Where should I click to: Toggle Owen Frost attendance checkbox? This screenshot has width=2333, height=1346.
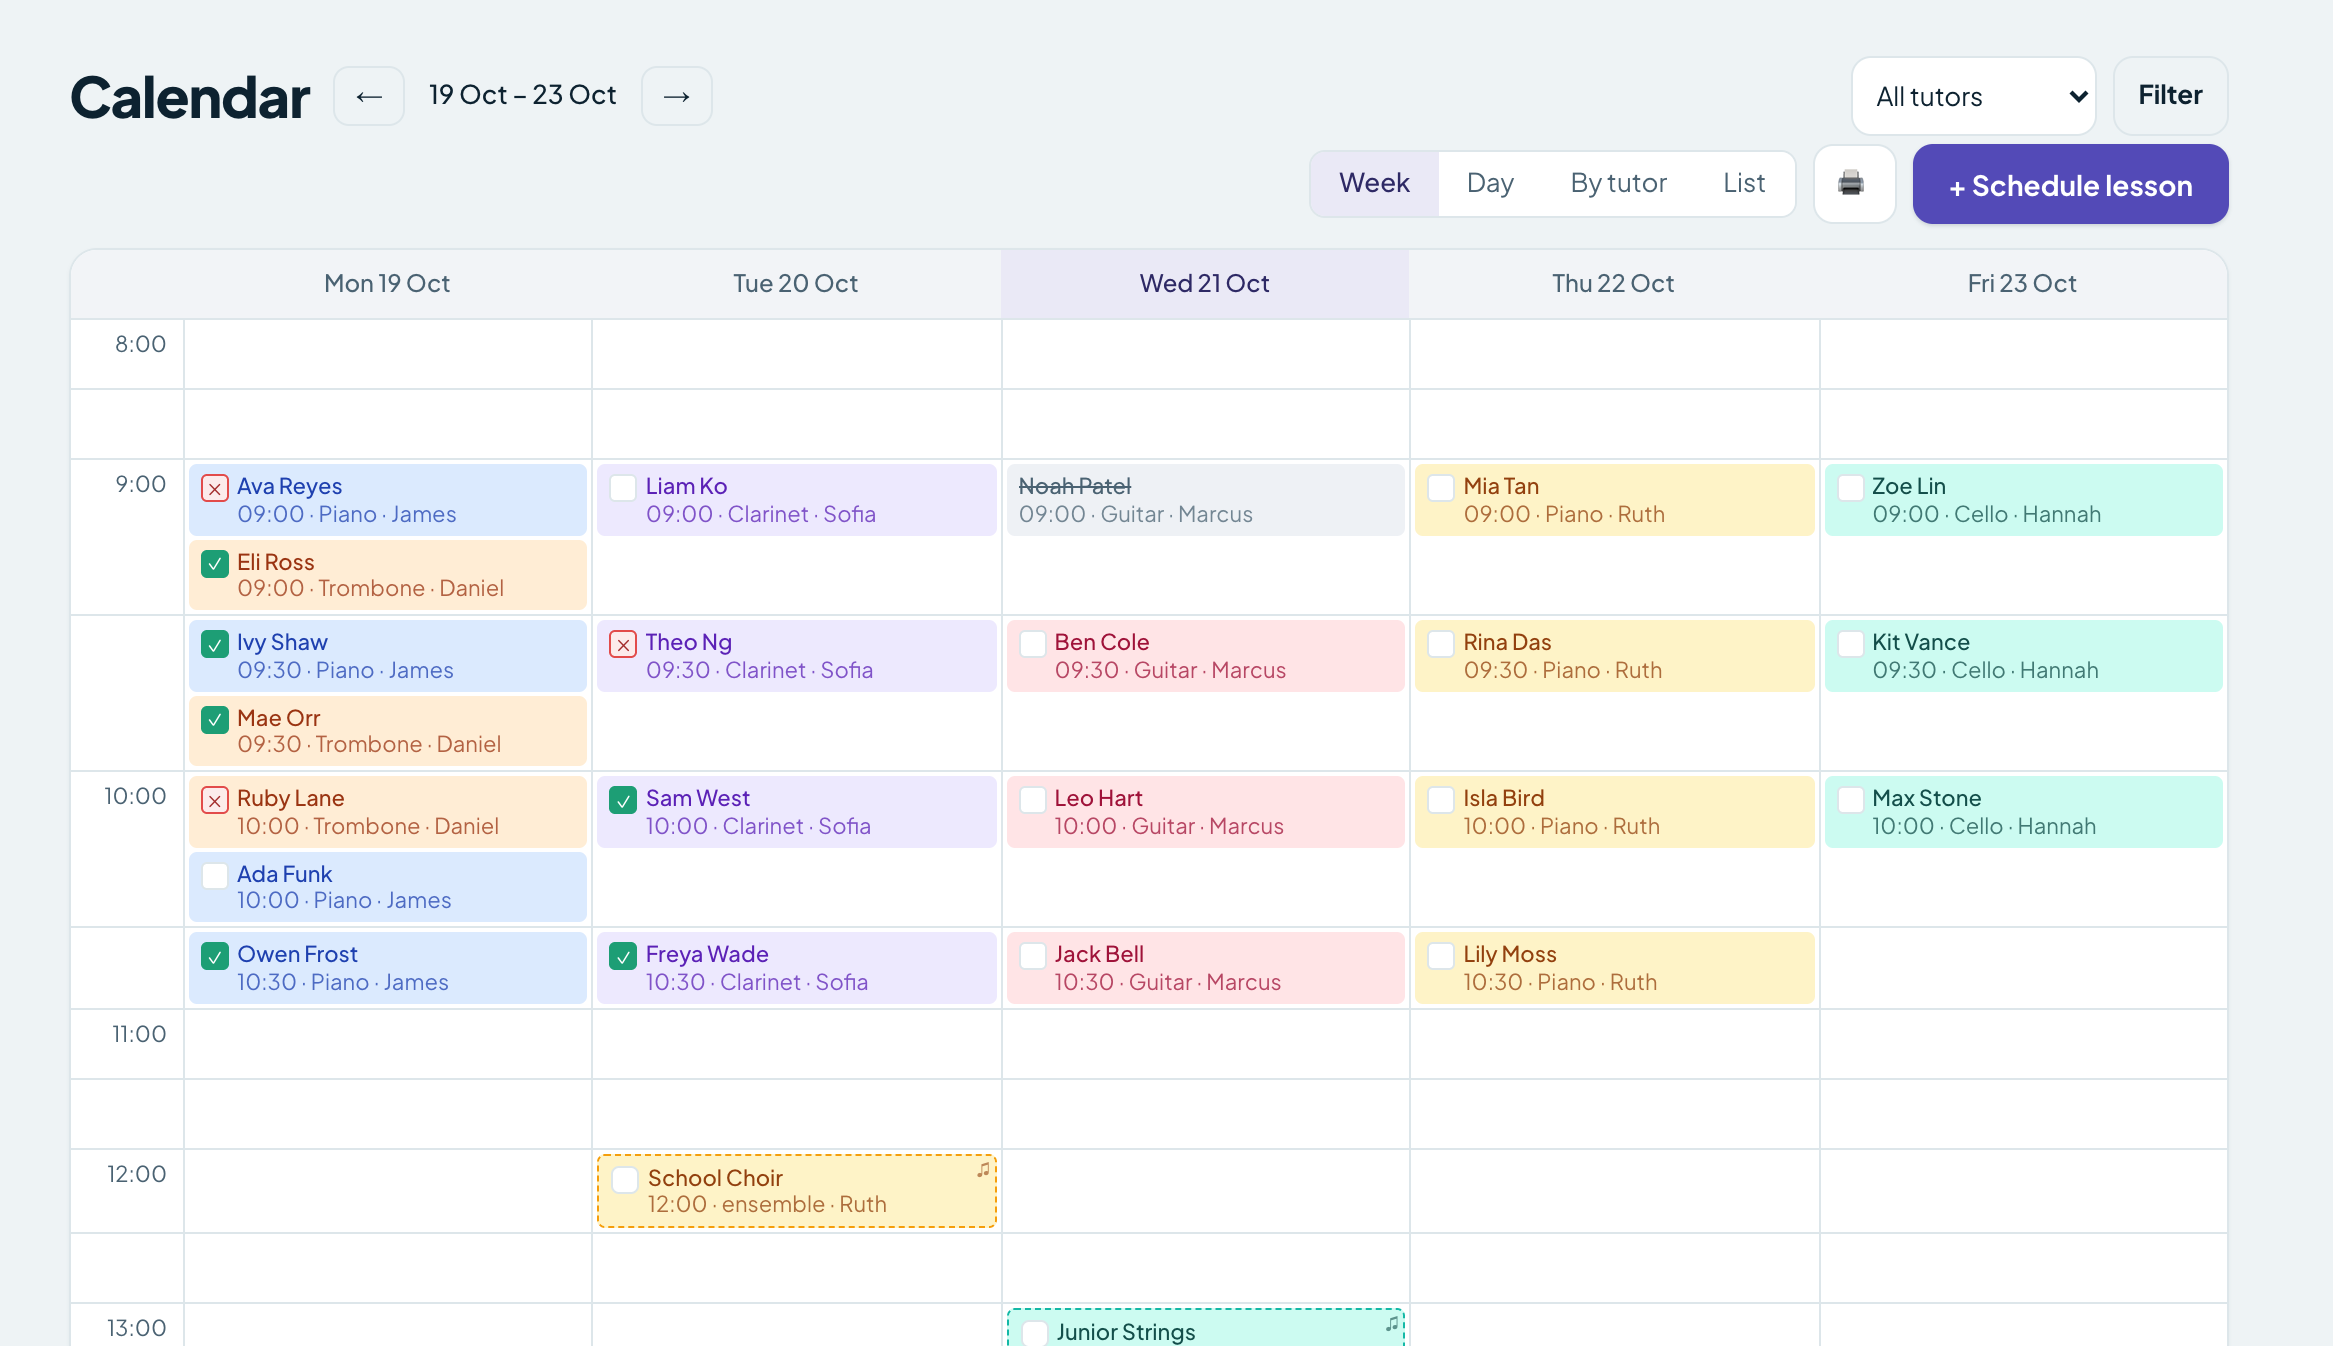pos(215,956)
